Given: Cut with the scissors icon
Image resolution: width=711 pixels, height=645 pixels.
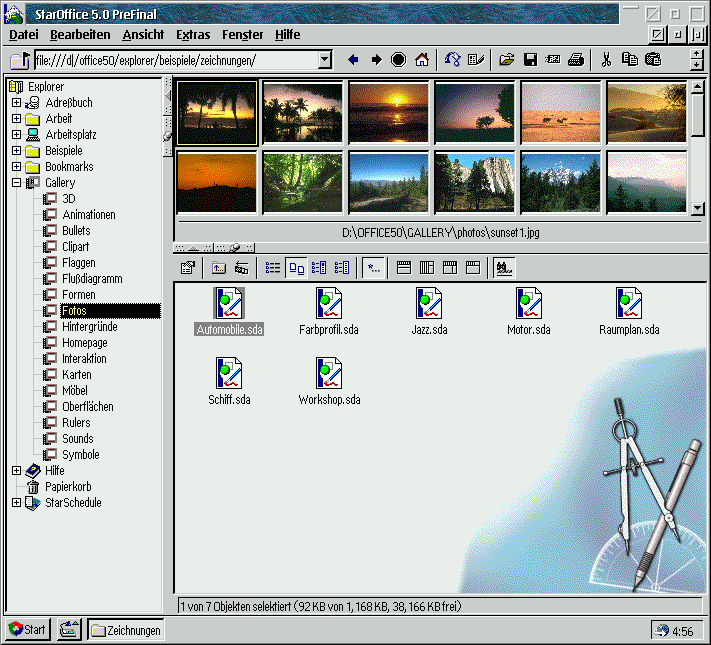Looking at the screenshot, I should pyautogui.click(x=606, y=59).
